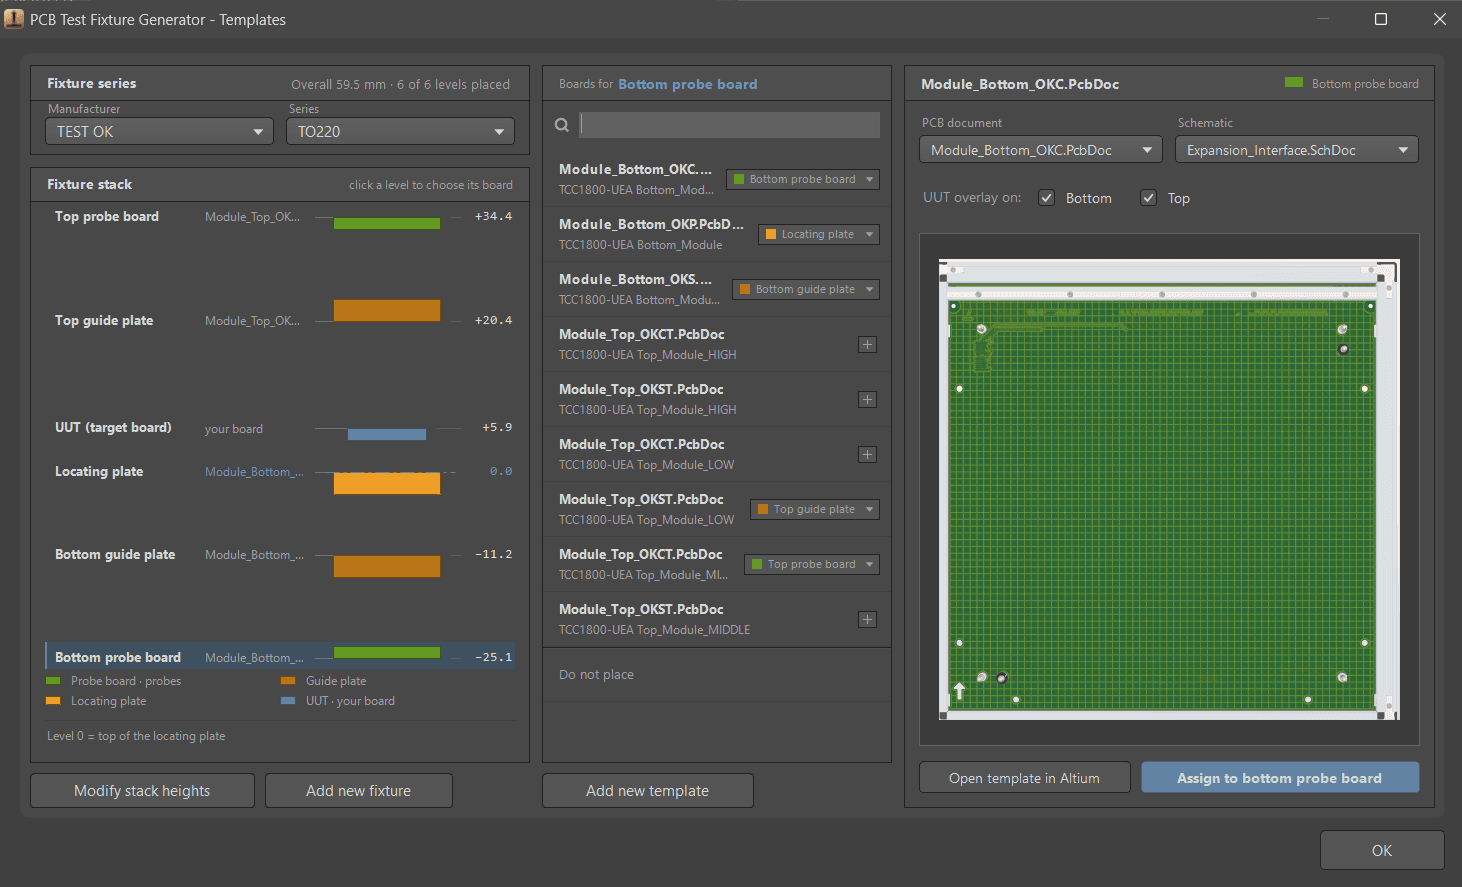1462x887 pixels.
Task: Click the -25.1 height value
Action: 493,657
